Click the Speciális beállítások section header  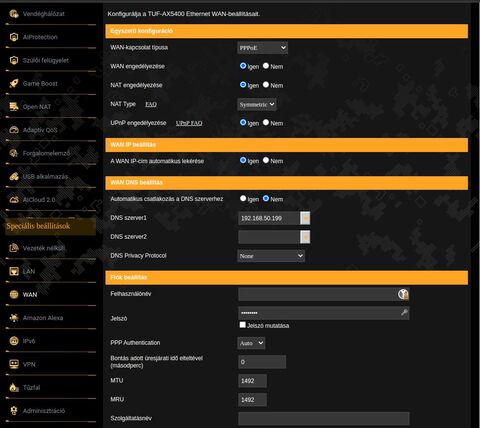click(x=50, y=226)
